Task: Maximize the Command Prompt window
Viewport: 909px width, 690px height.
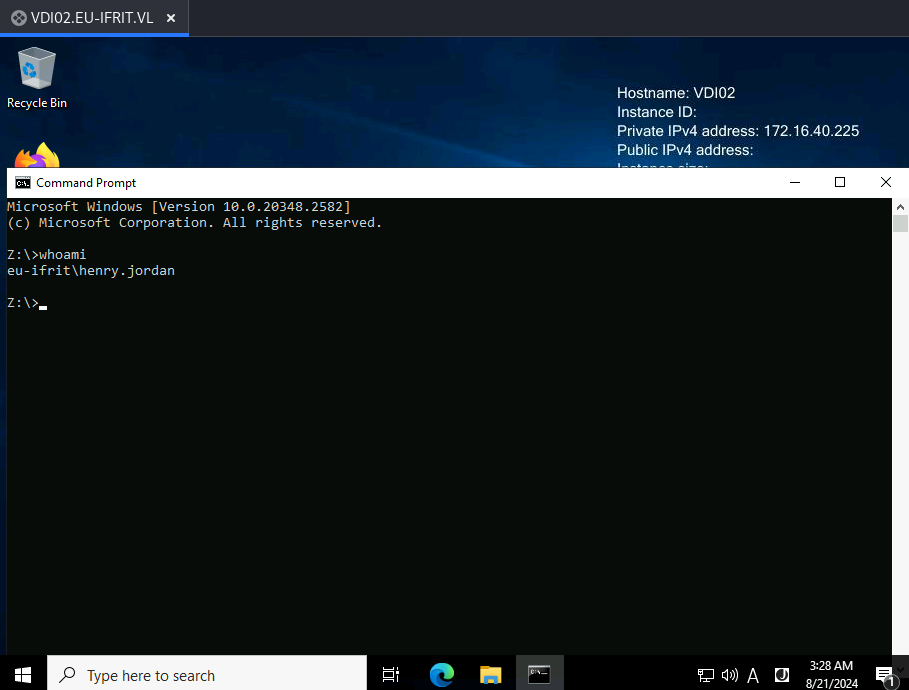Action: coord(839,183)
